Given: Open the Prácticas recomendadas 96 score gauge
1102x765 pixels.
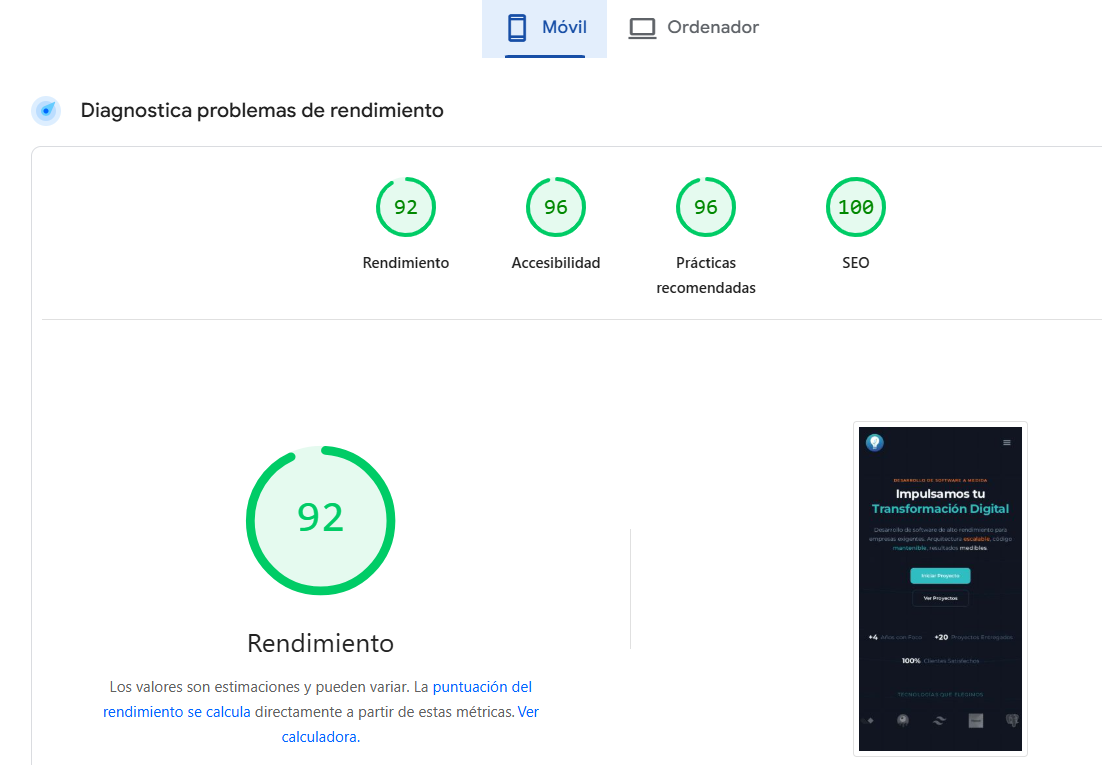Looking at the screenshot, I should tap(705, 208).
